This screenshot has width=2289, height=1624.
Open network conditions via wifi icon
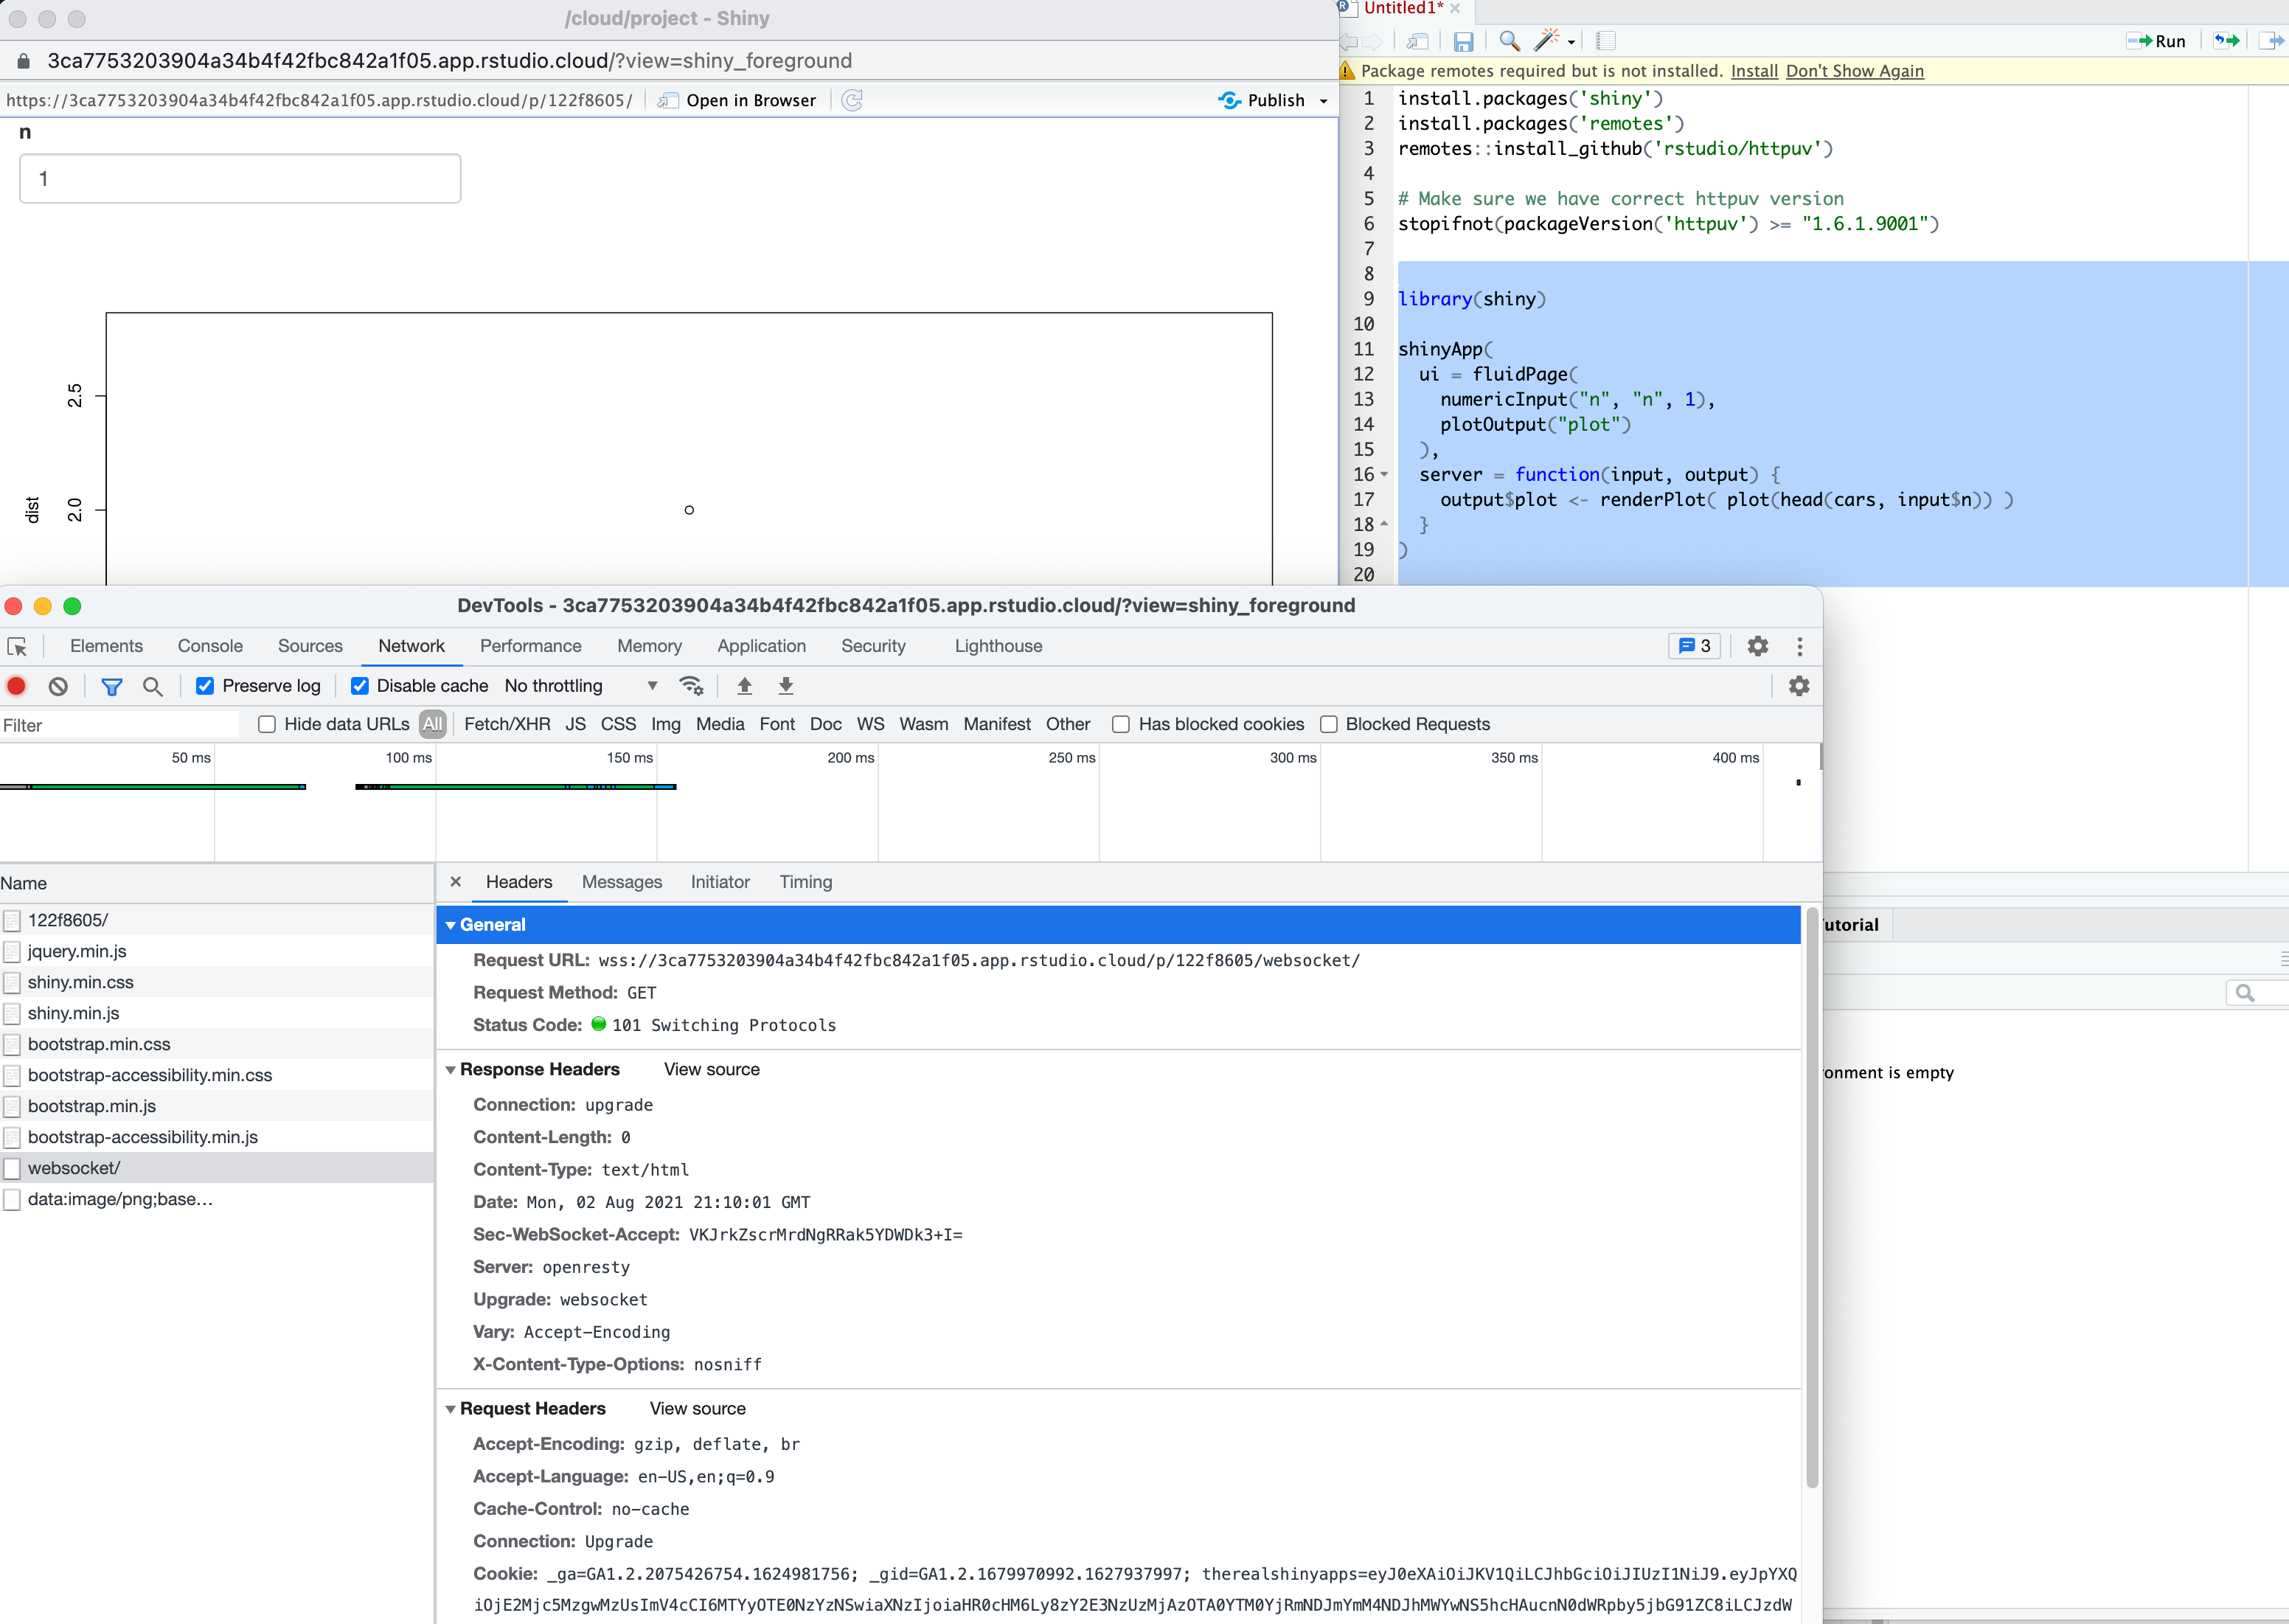point(691,686)
